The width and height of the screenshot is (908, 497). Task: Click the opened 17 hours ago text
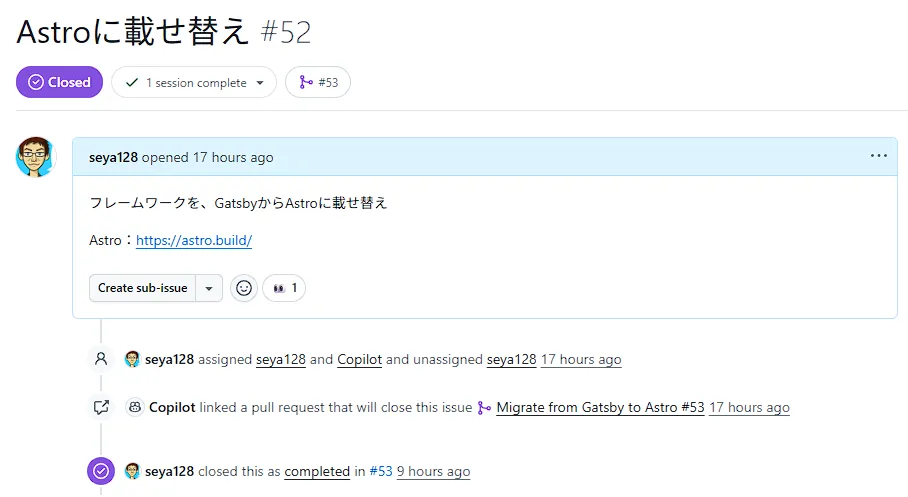[x=207, y=158]
